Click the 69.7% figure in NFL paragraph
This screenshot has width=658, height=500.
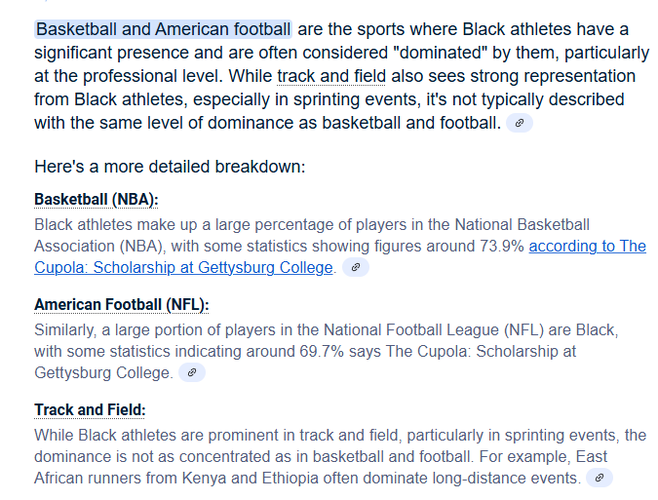click(x=321, y=351)
